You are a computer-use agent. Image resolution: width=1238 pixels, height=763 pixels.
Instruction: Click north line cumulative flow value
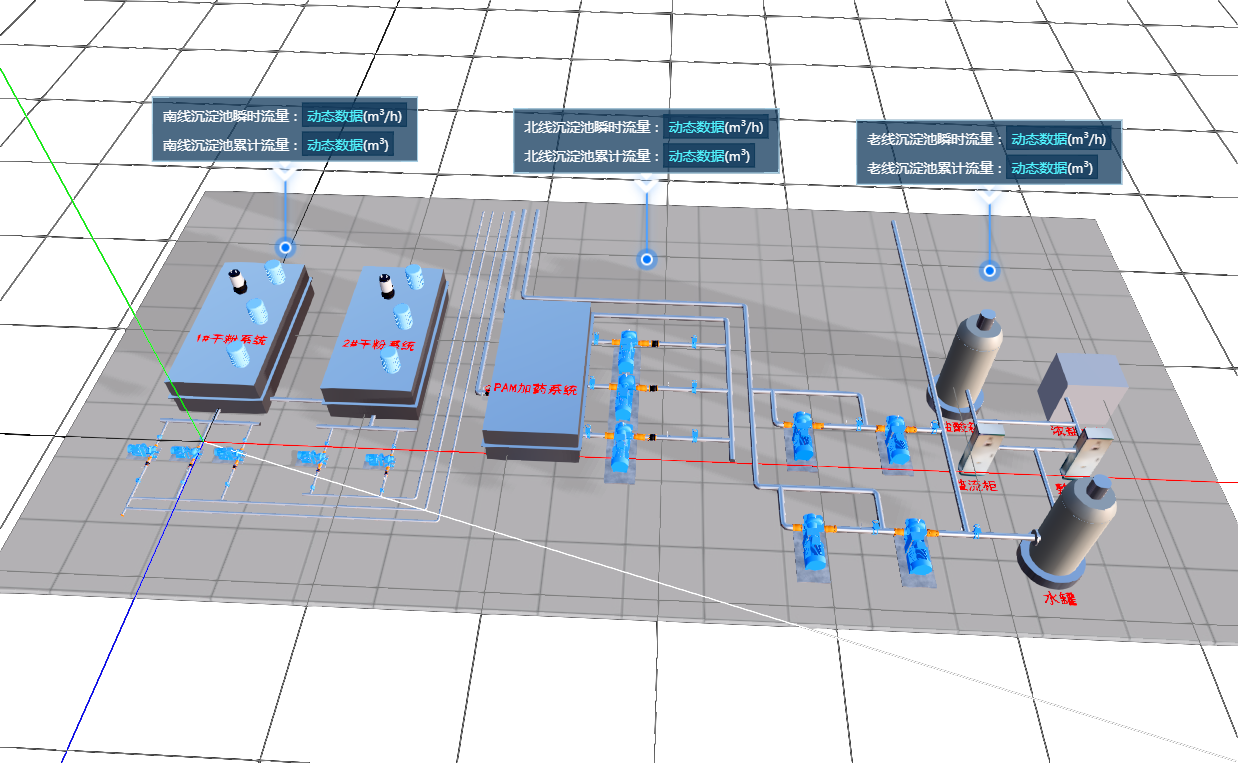[709, 156]
